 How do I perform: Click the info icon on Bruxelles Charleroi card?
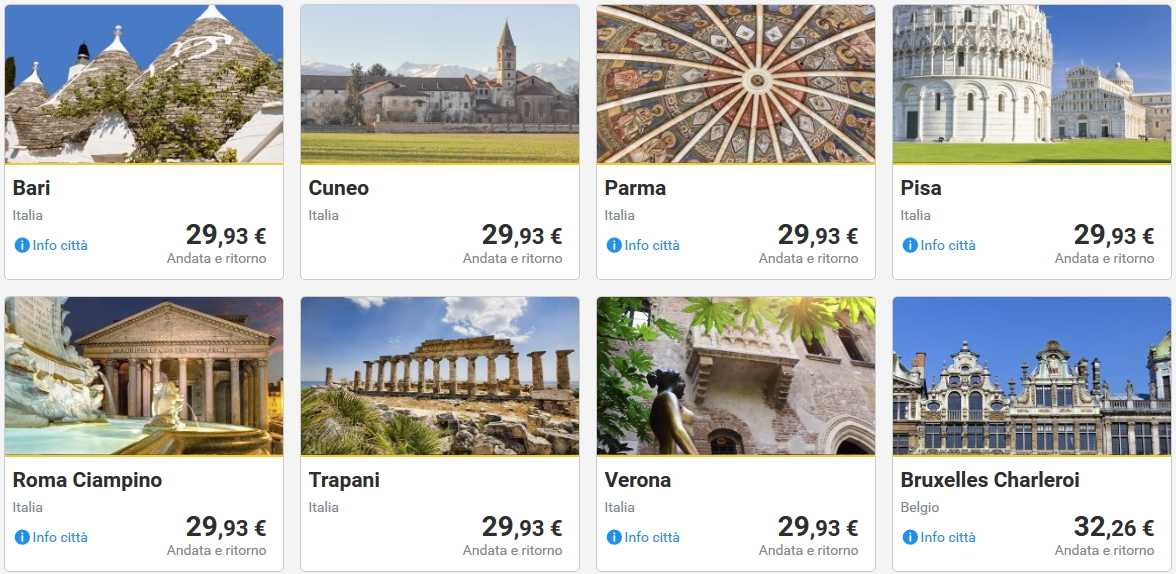[910, 537]
